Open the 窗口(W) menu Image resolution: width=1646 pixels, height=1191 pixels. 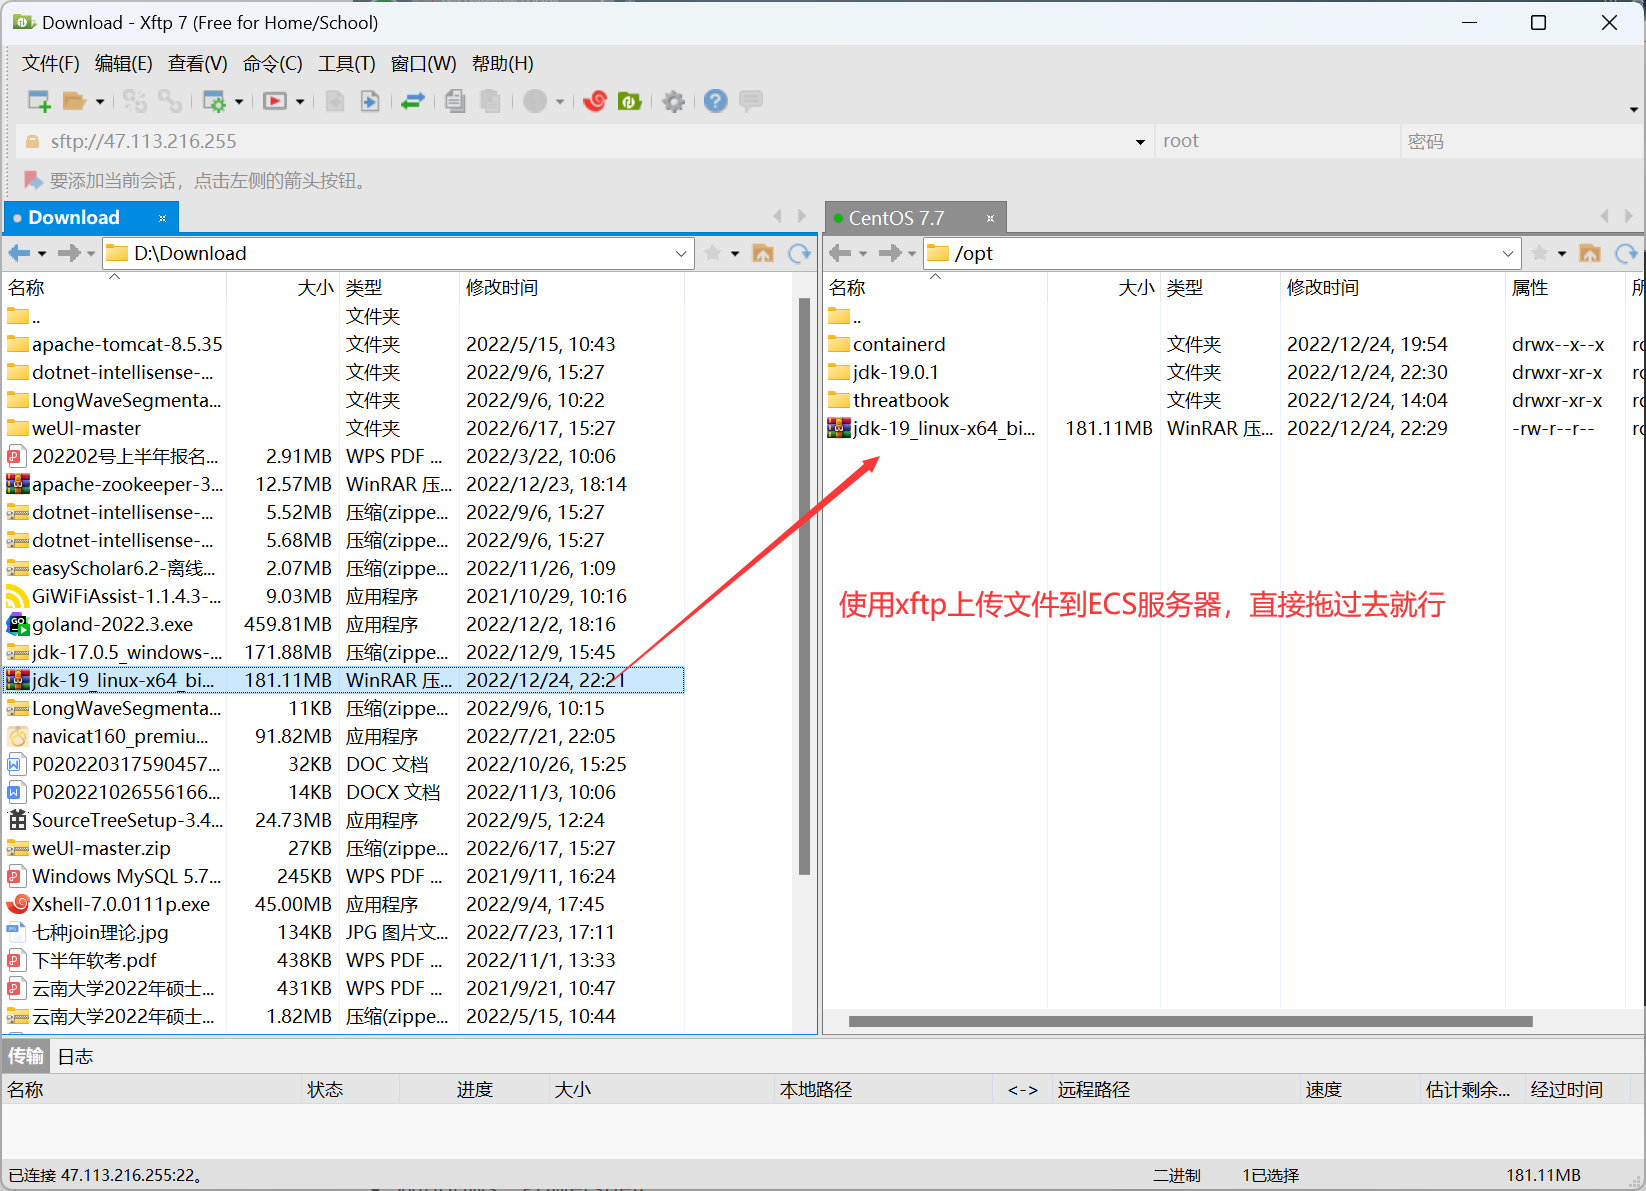[424, 64]
